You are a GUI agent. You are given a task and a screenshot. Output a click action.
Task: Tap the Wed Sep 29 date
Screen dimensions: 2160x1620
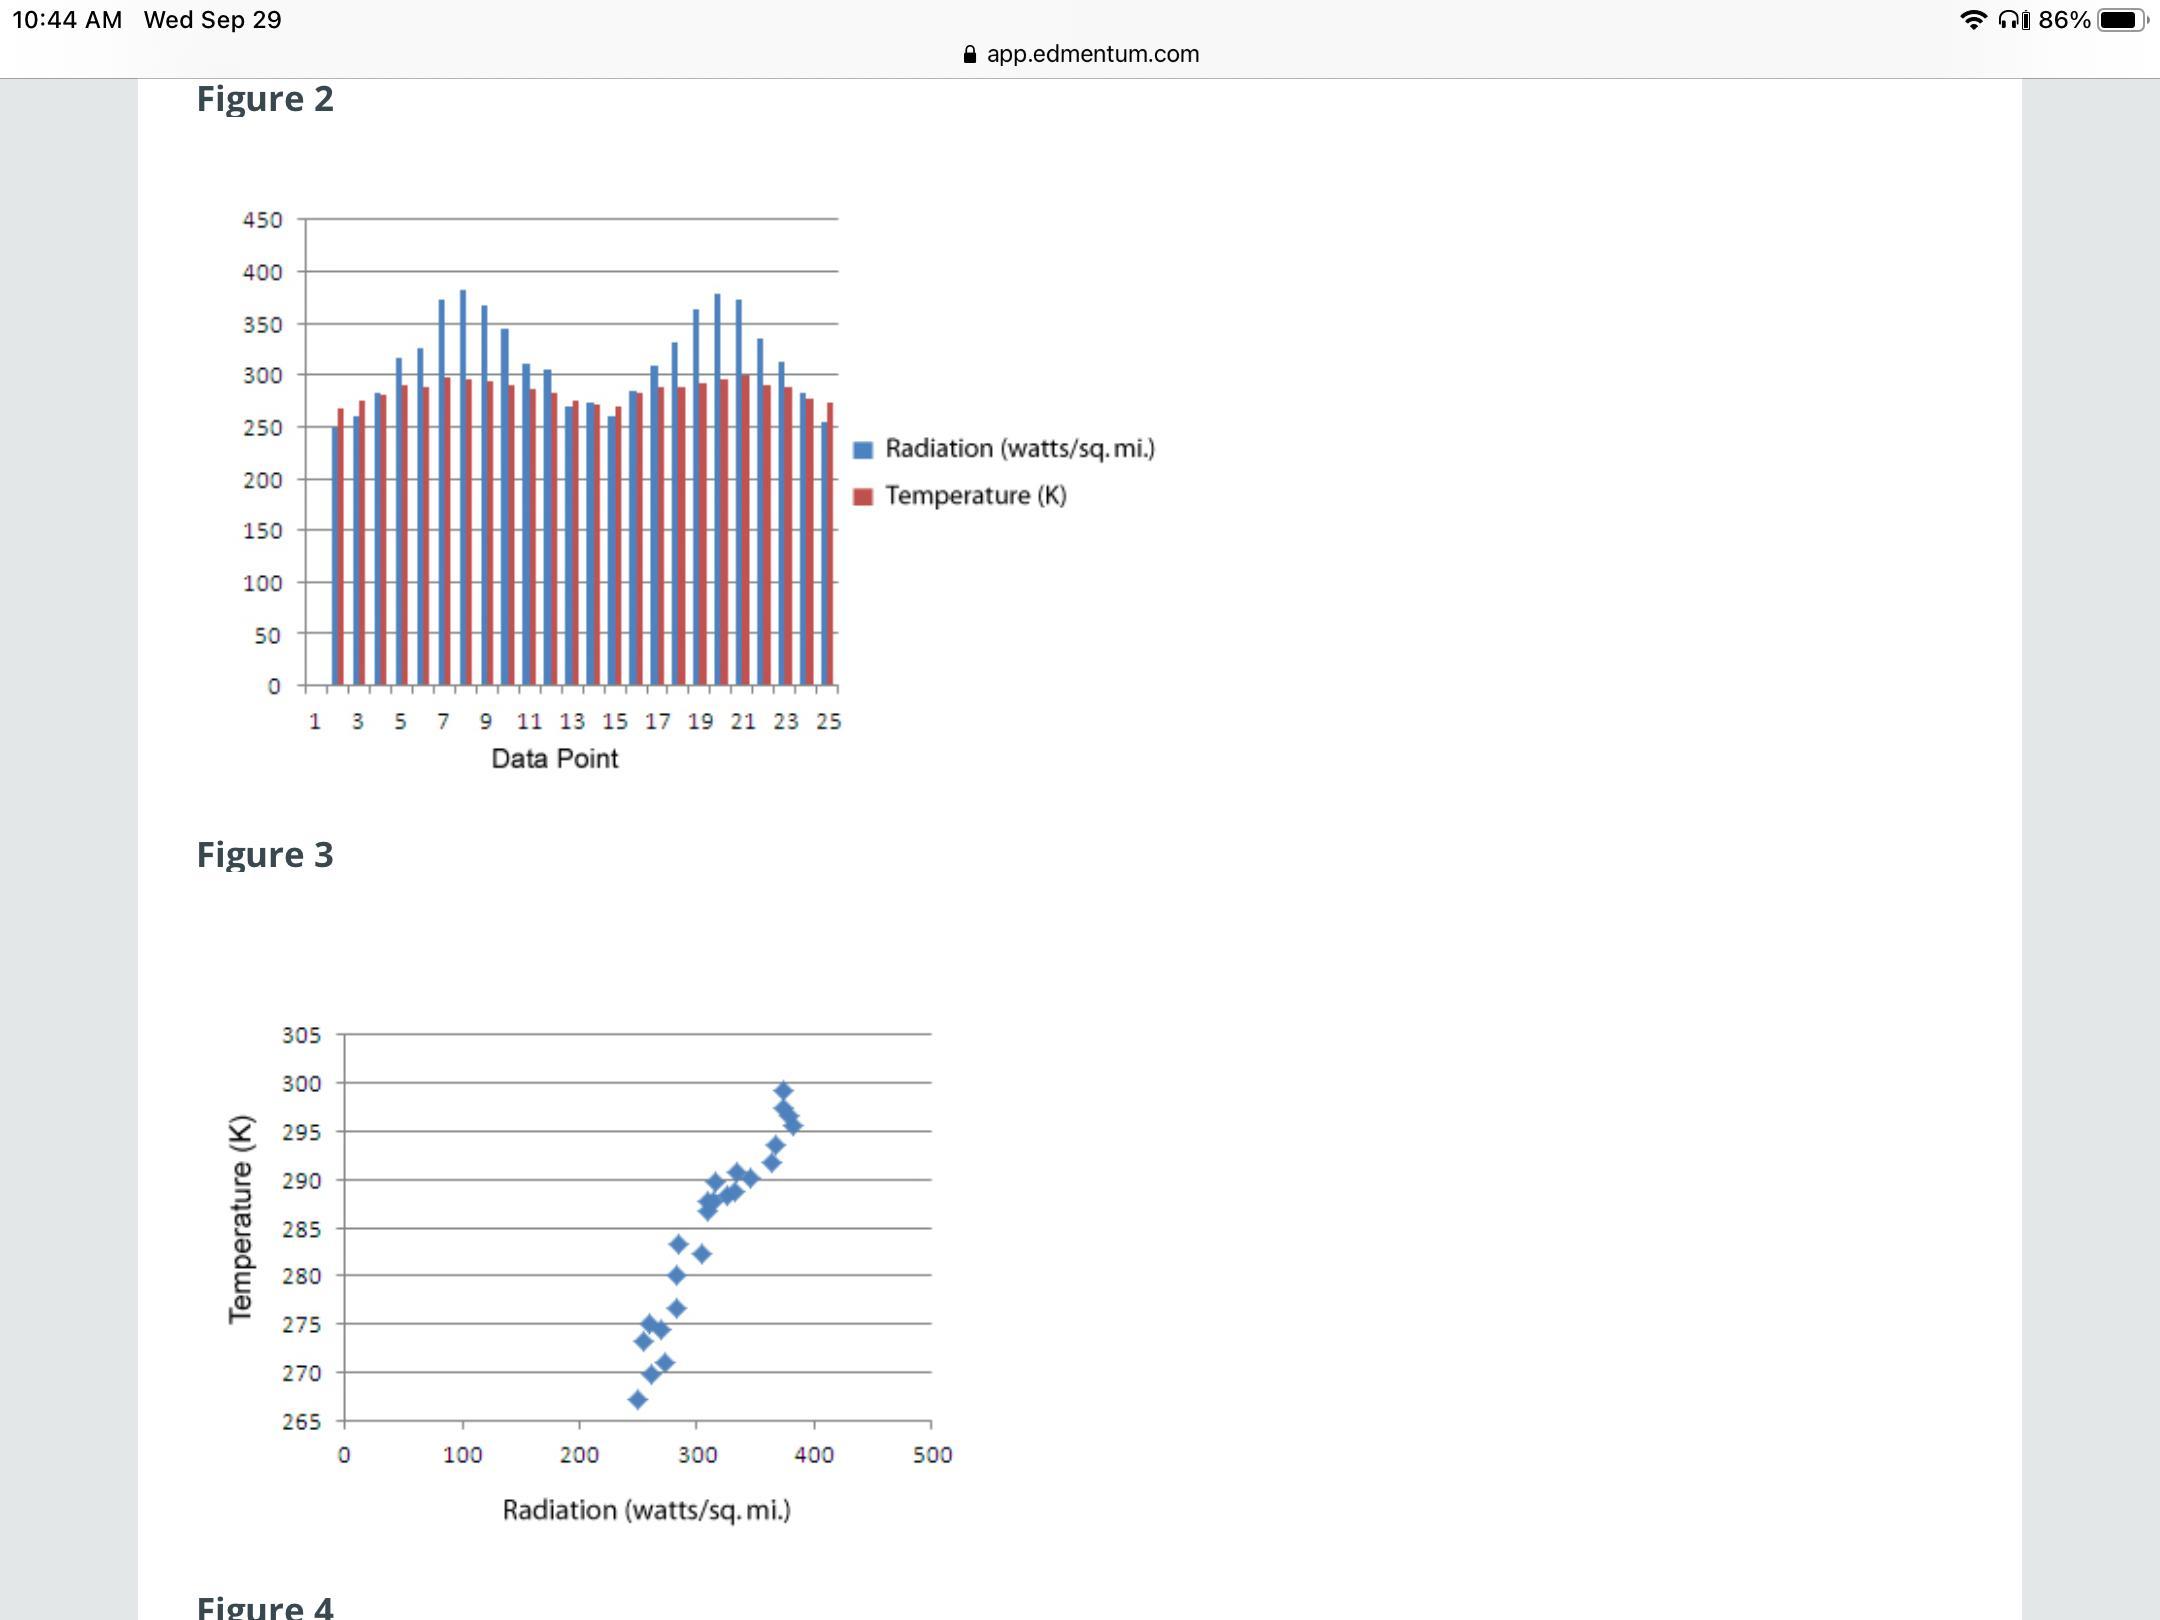click(x=212, y=20)
